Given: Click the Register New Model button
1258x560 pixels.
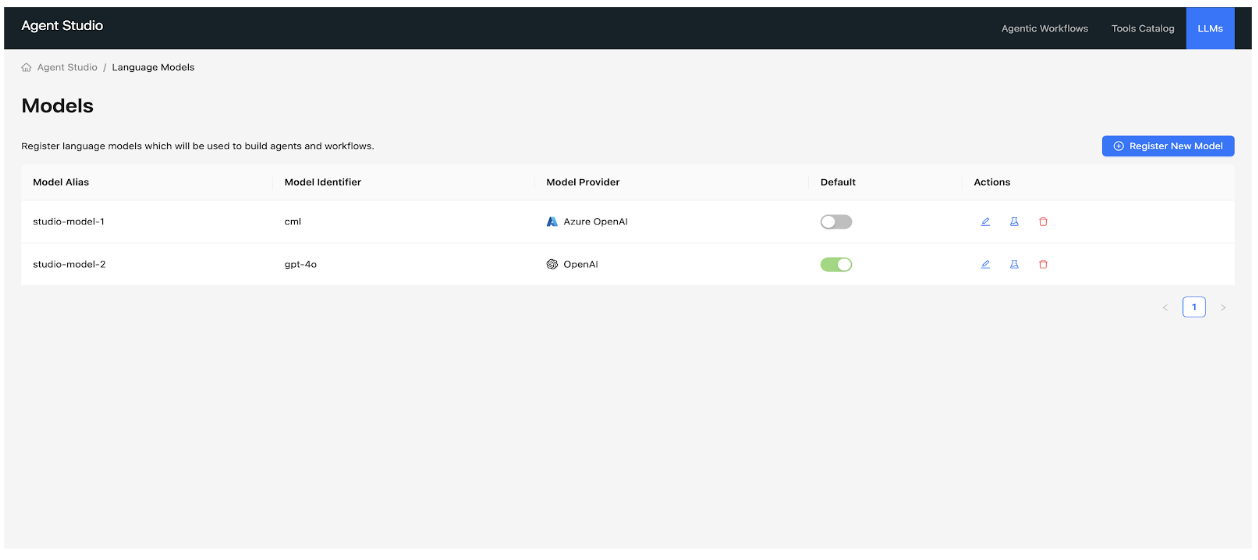Looking at the screenshot, I should click(1168, 146).
